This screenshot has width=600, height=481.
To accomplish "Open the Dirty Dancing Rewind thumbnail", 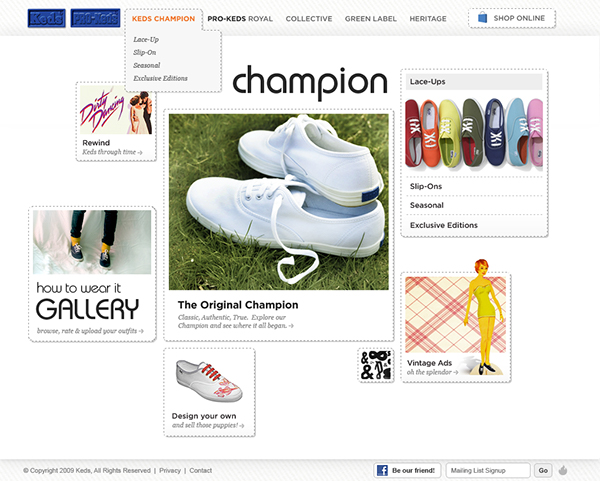I will [x=116, y=110].
